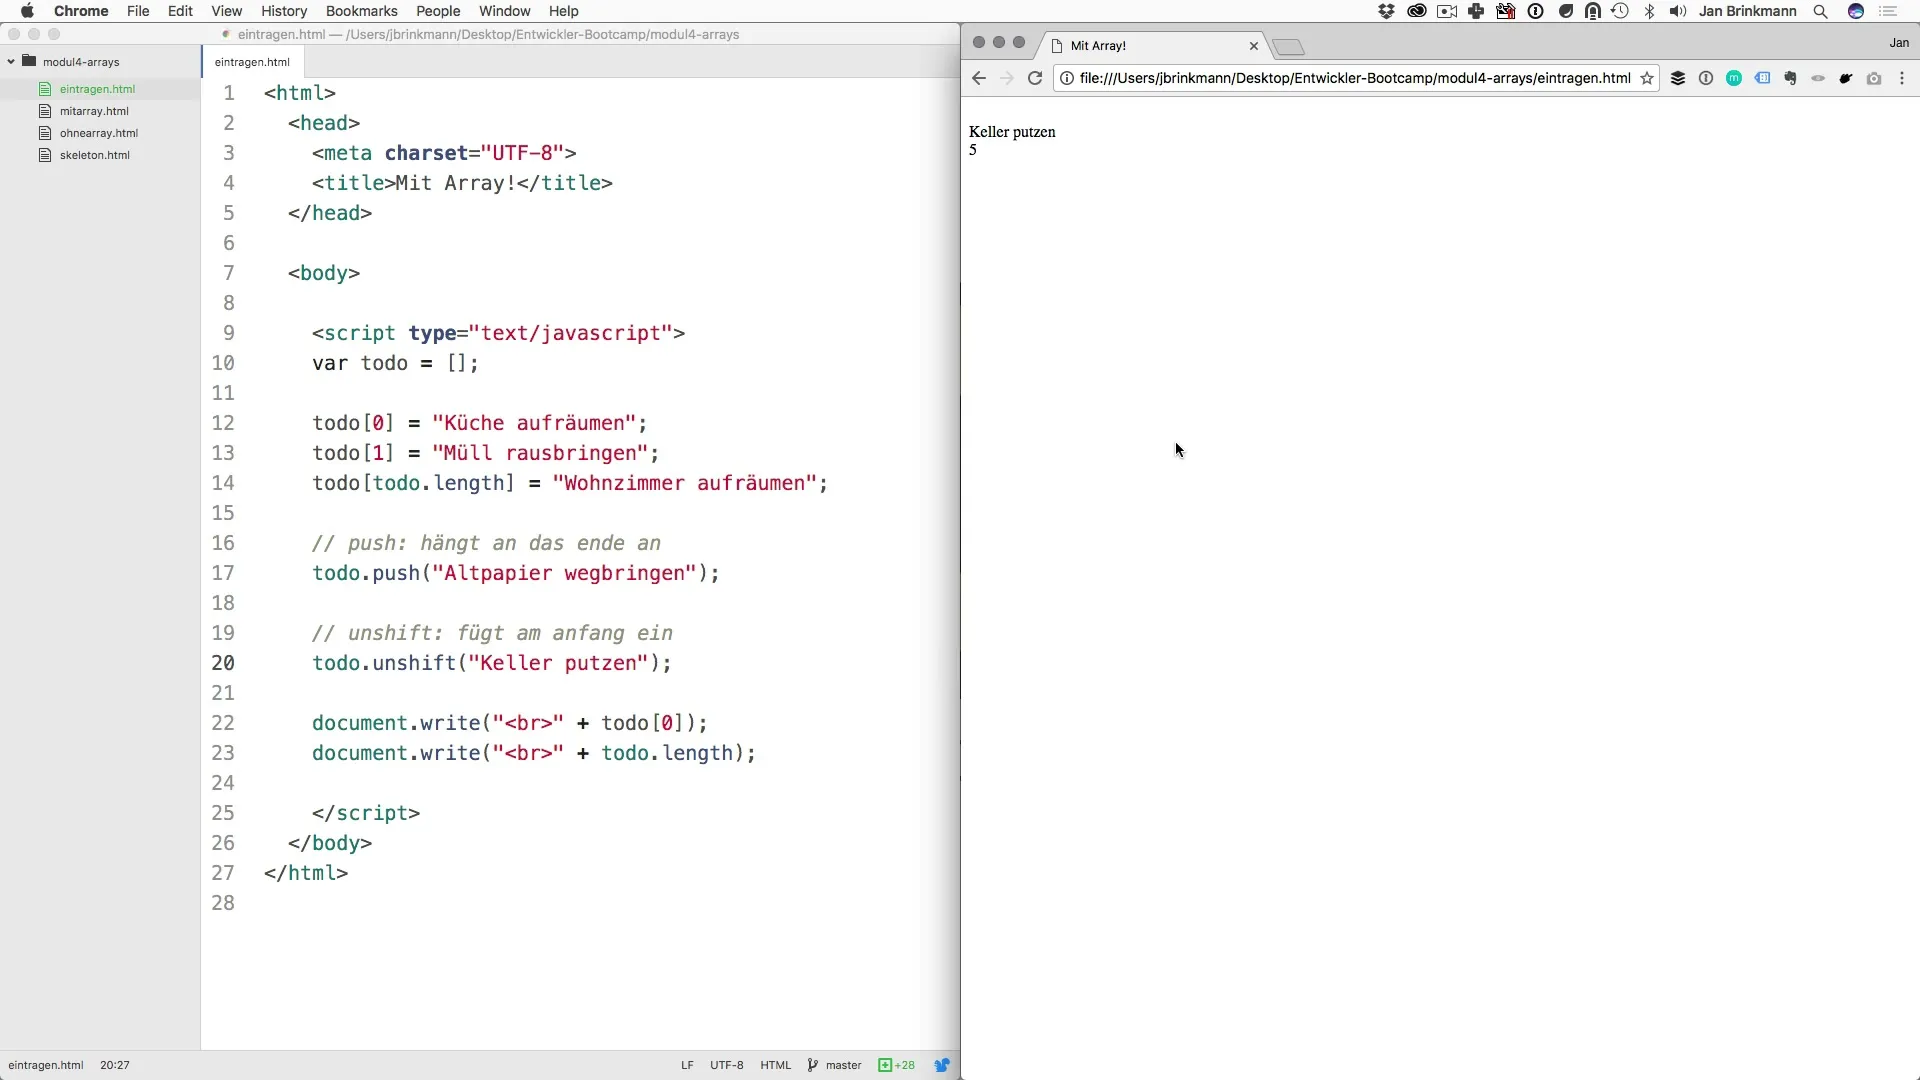Click the Jan Brinkmann user menu
This screenshot has width=1920, height=1080.
pos(1747,11)
